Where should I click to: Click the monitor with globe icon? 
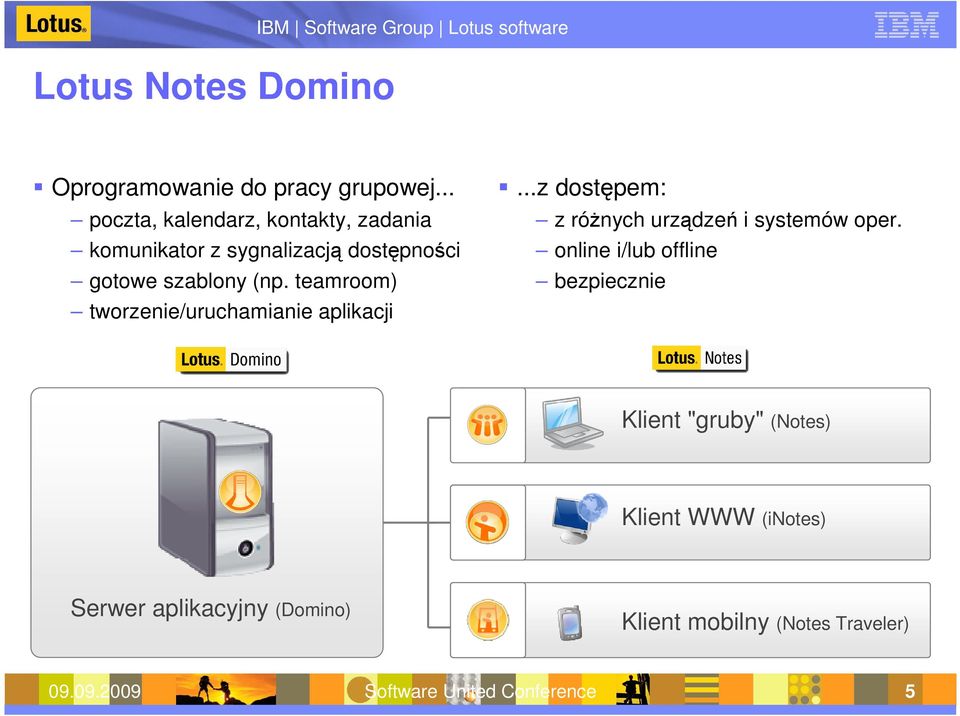coord(579,519)
